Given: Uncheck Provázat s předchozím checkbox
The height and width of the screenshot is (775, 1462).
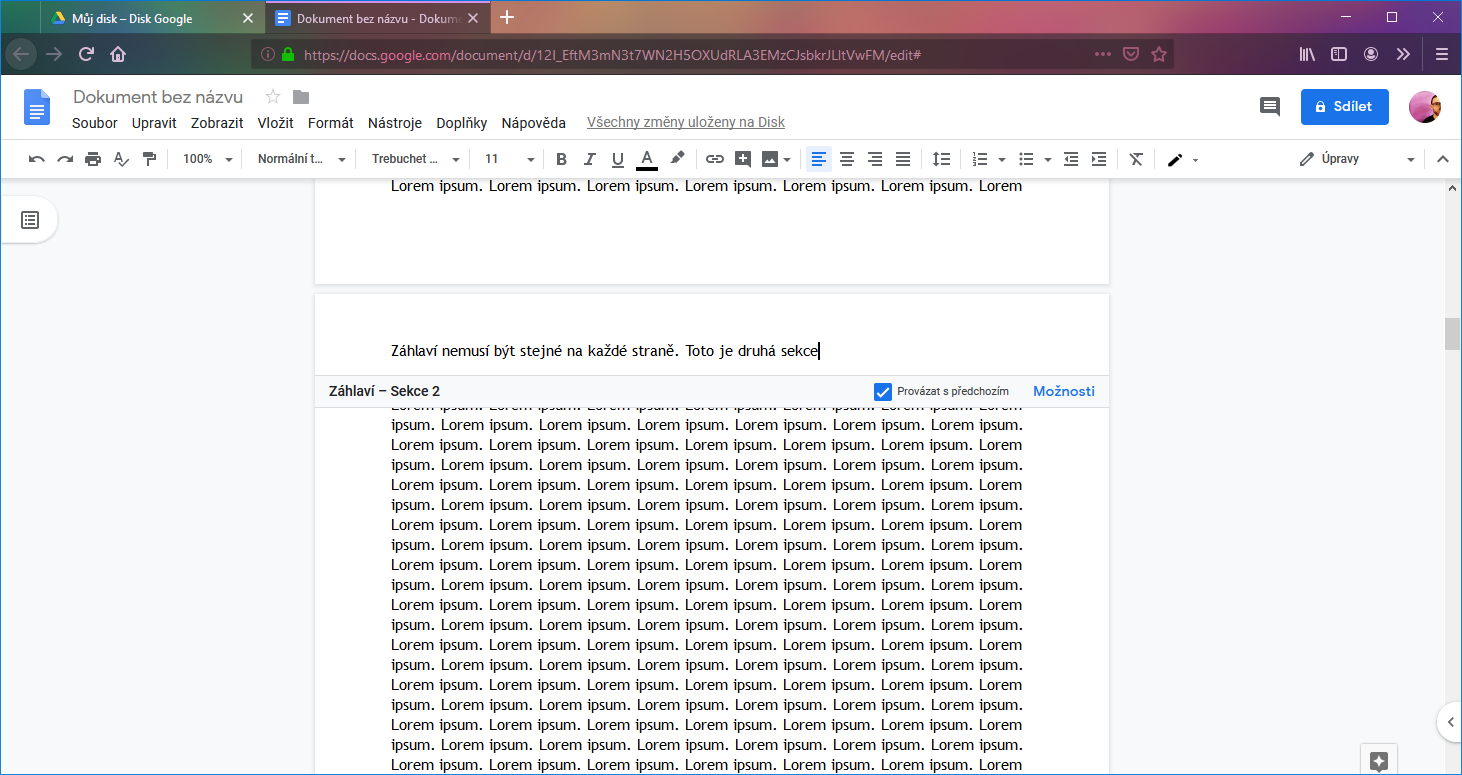Looking at the screenshot, I should pos(883,392).
